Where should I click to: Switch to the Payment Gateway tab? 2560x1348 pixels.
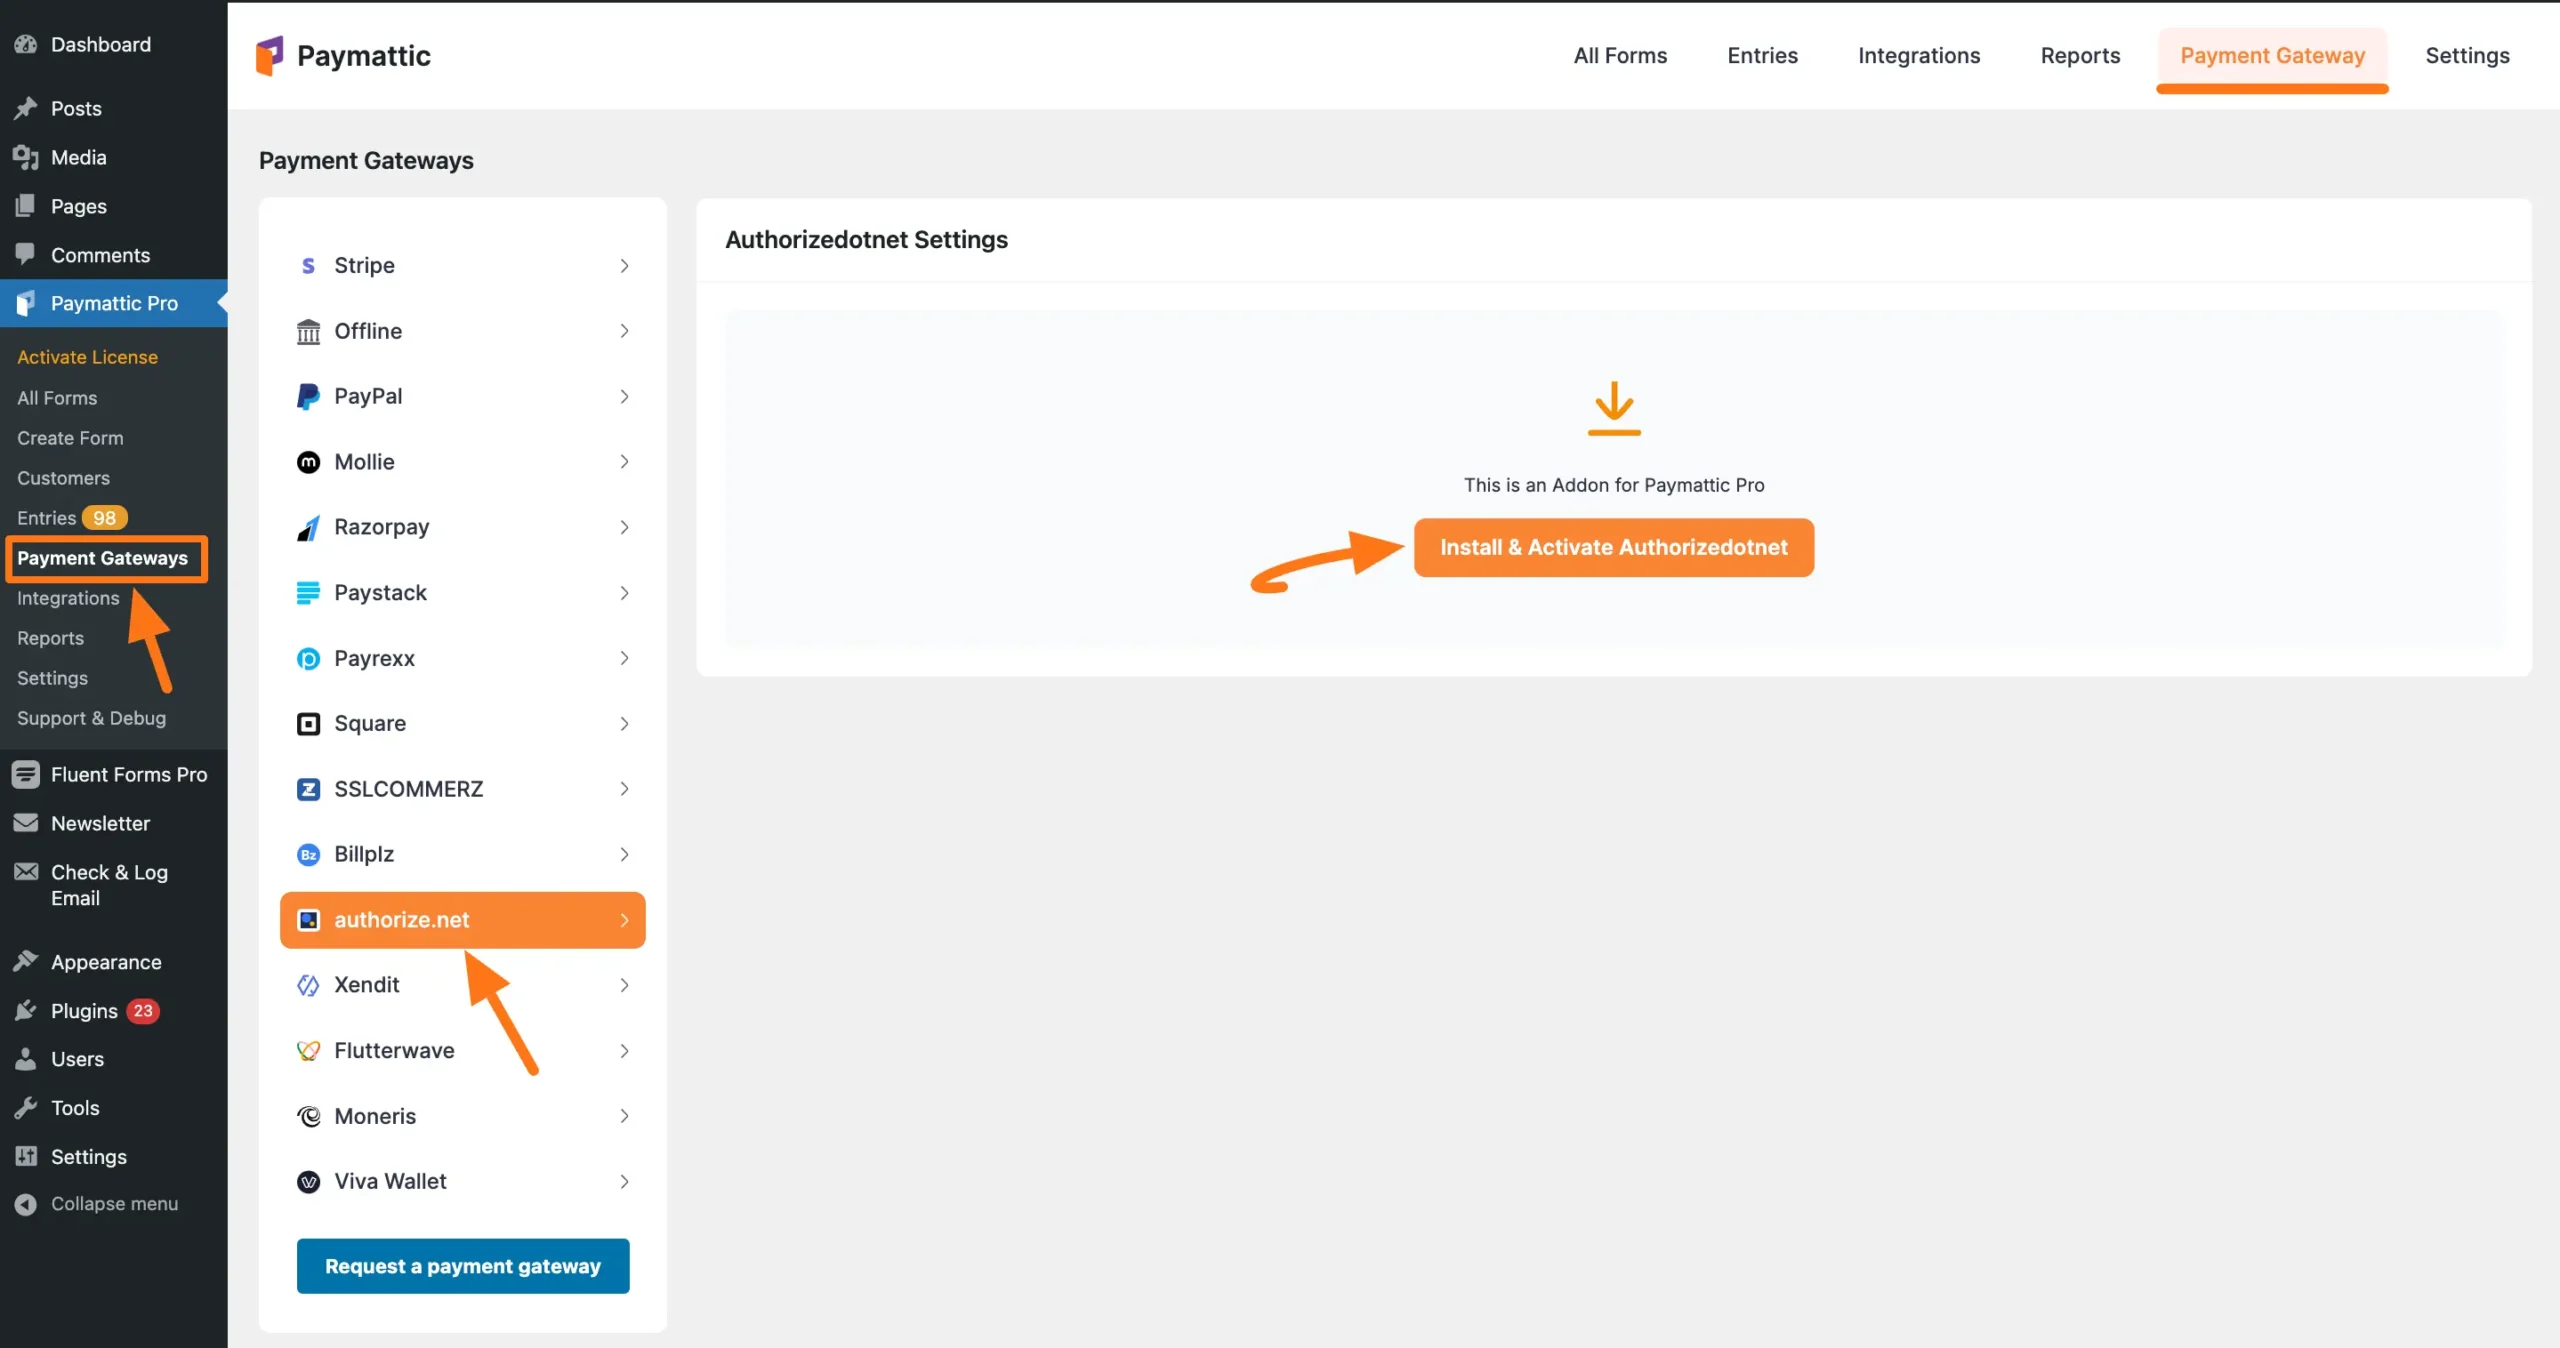(2272, 56)
